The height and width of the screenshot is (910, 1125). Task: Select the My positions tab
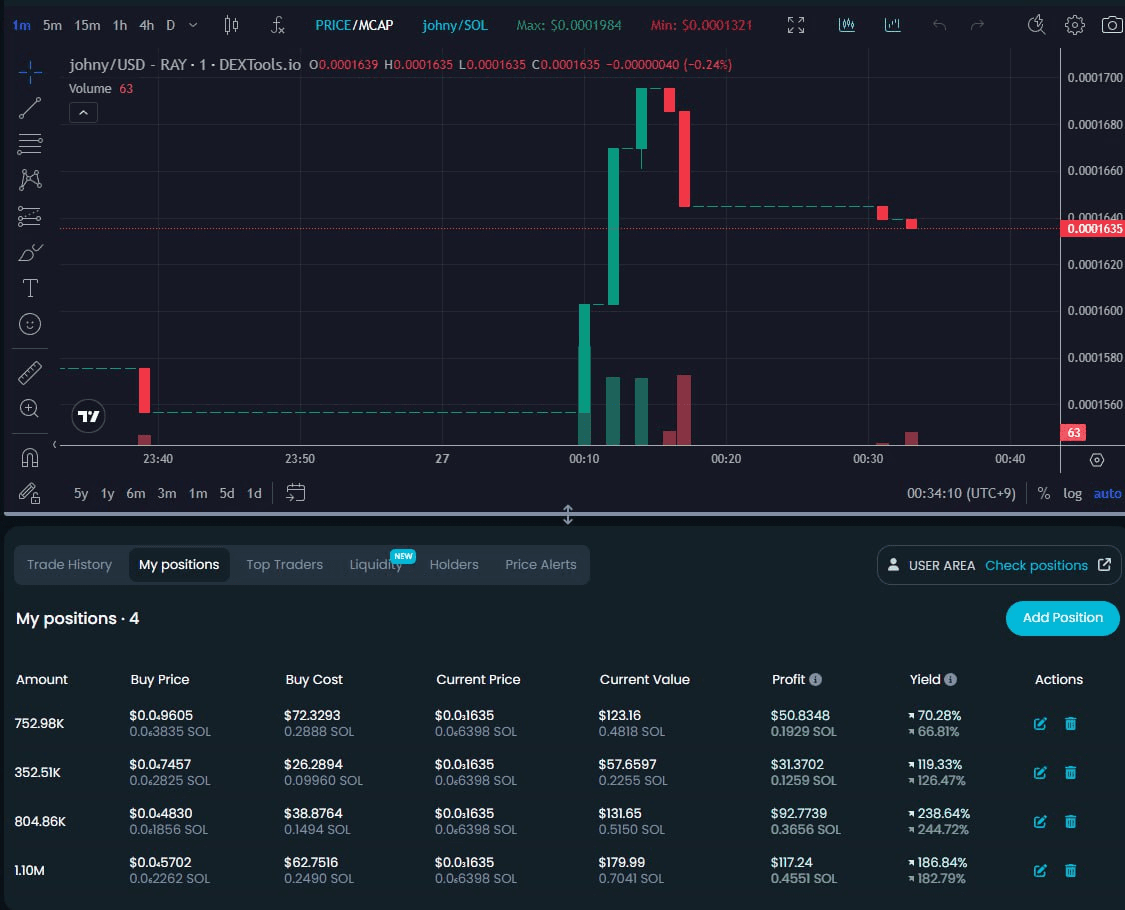click(179, 565)
